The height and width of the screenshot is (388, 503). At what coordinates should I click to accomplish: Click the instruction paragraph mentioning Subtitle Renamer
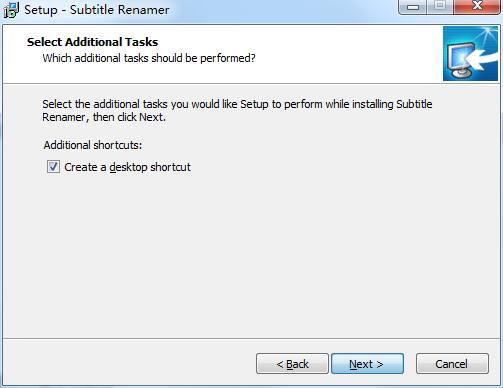pos(237,110)
